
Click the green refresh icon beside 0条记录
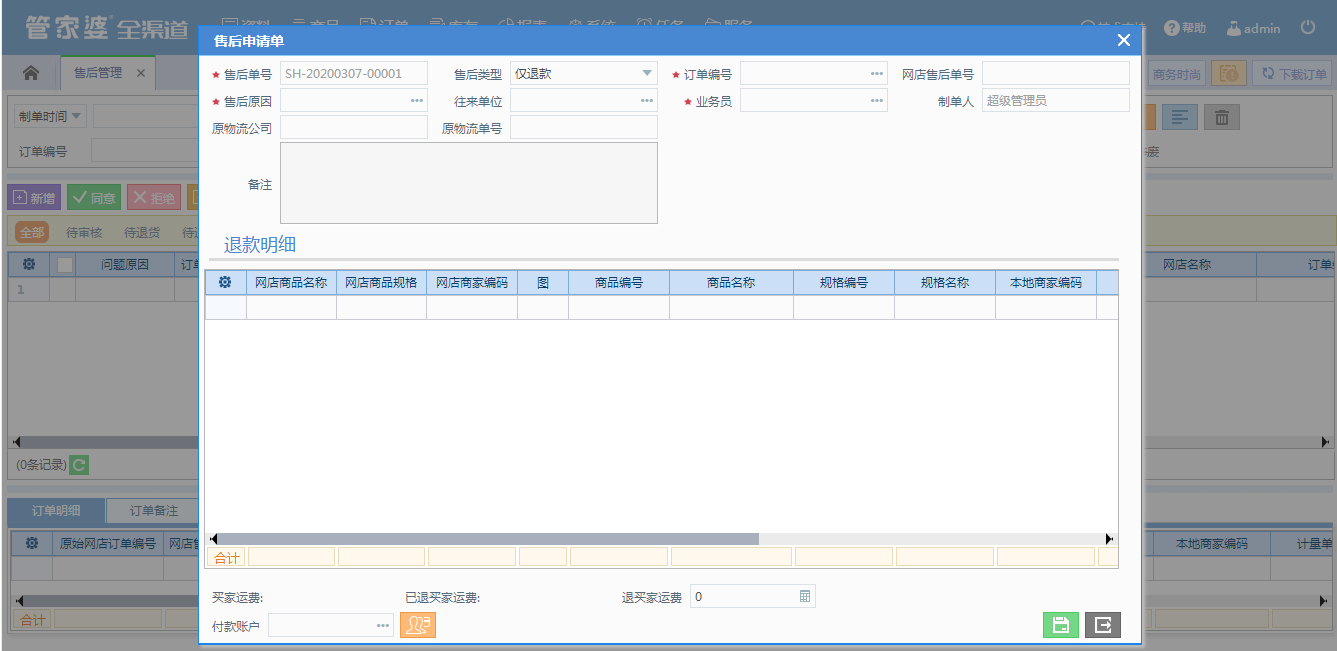tap(79, 465)
